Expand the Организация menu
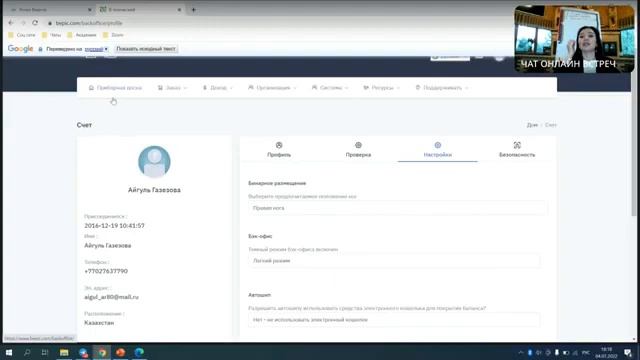 click(x=272, y=88)
